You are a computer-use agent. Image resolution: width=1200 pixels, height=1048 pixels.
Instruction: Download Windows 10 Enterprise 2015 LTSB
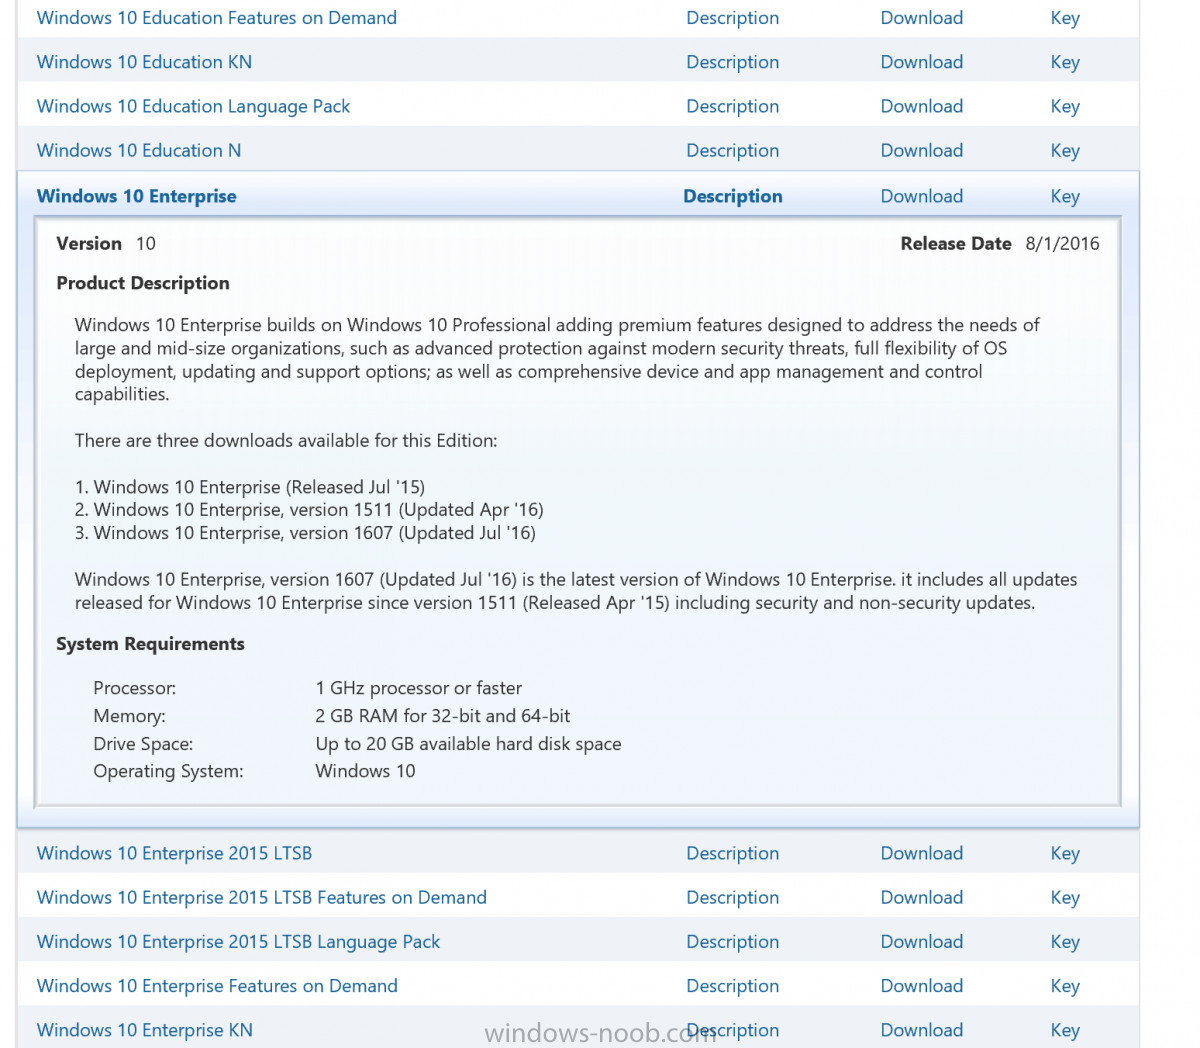point(922,853)
